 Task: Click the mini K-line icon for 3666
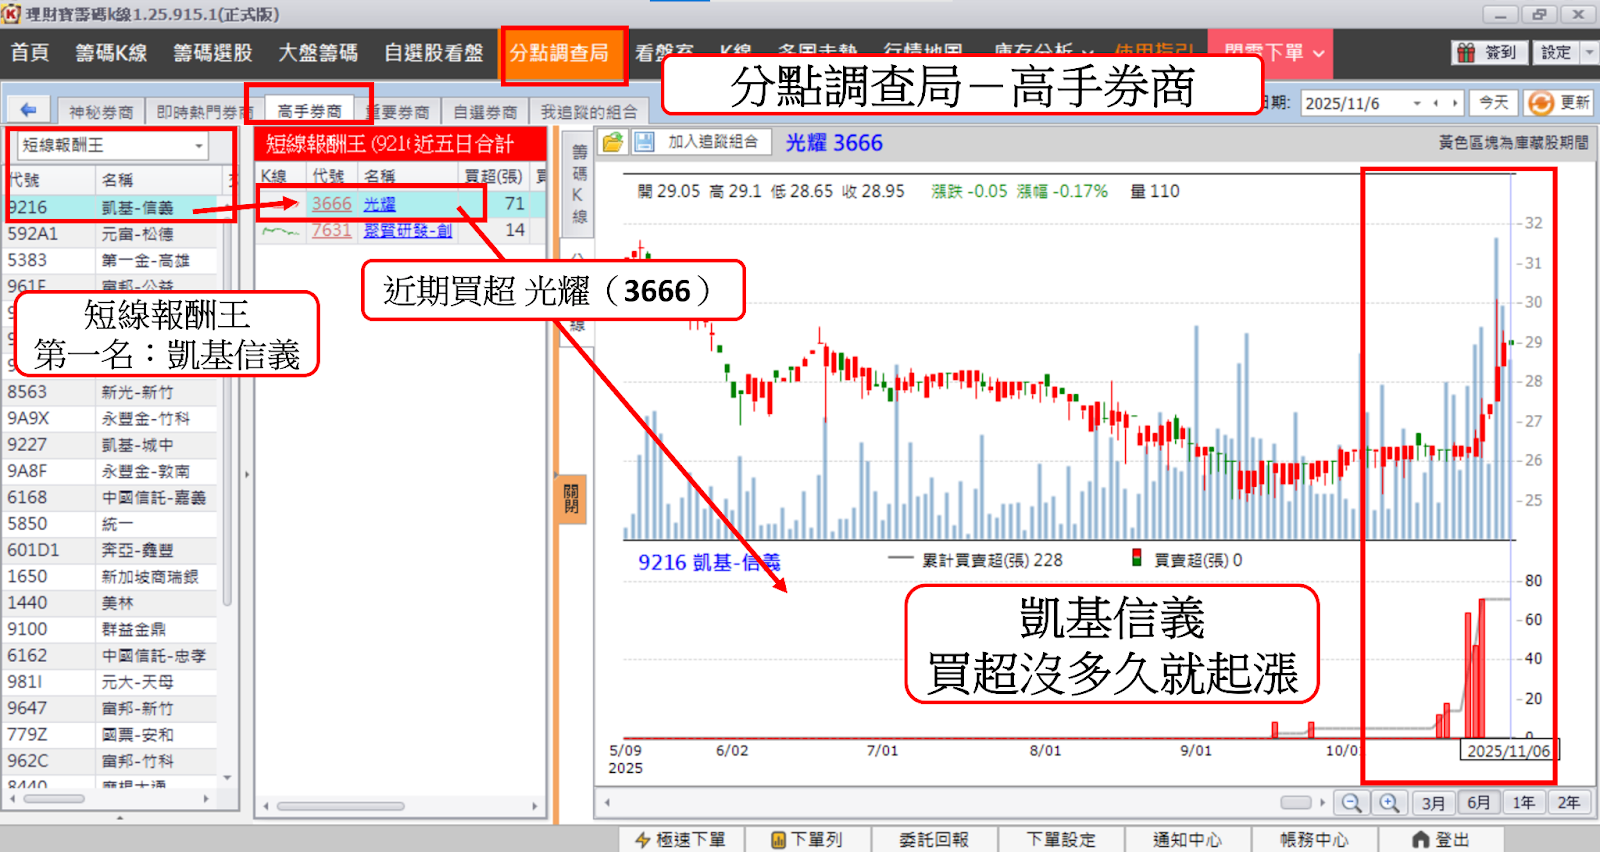tap(281, 204)
